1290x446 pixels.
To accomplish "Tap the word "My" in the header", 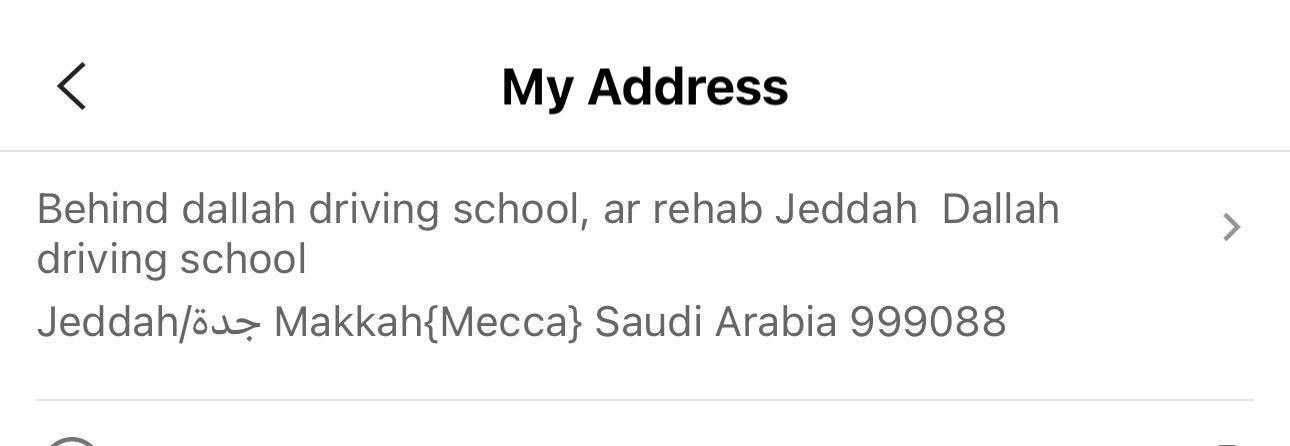I will [x=536, y=87].
